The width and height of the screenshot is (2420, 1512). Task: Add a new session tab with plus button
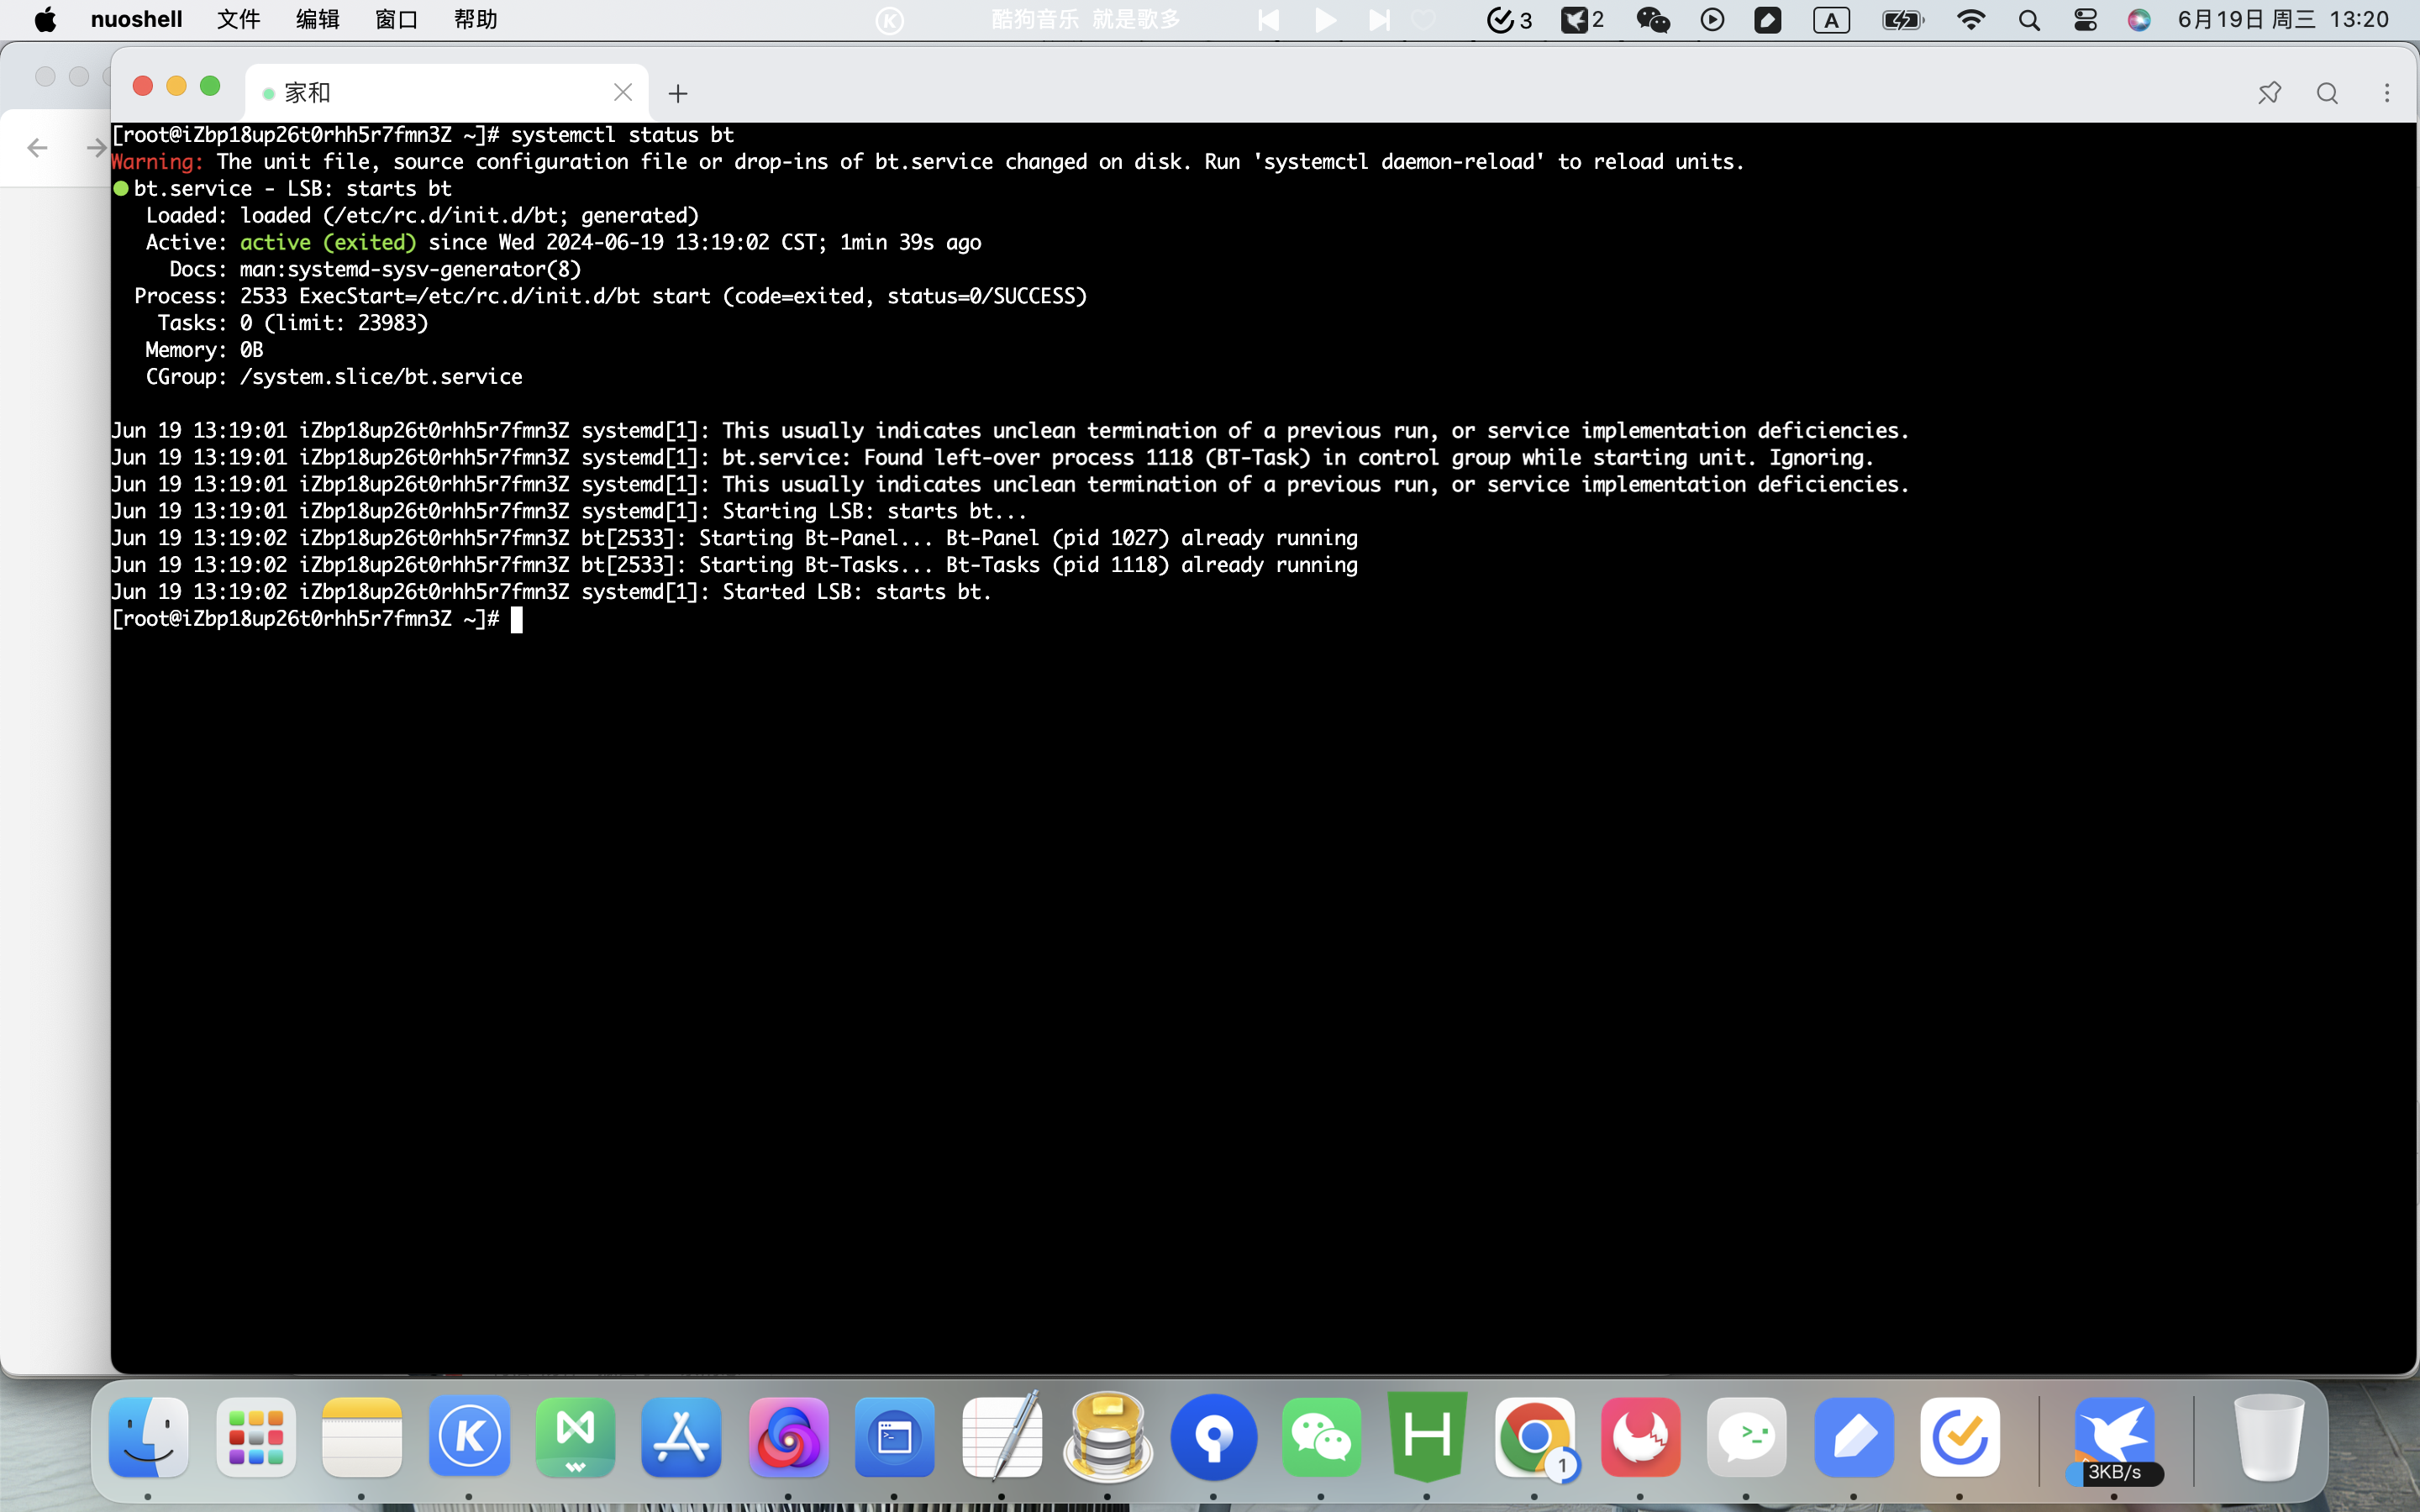pyautogui.click(x=678, y=94)
